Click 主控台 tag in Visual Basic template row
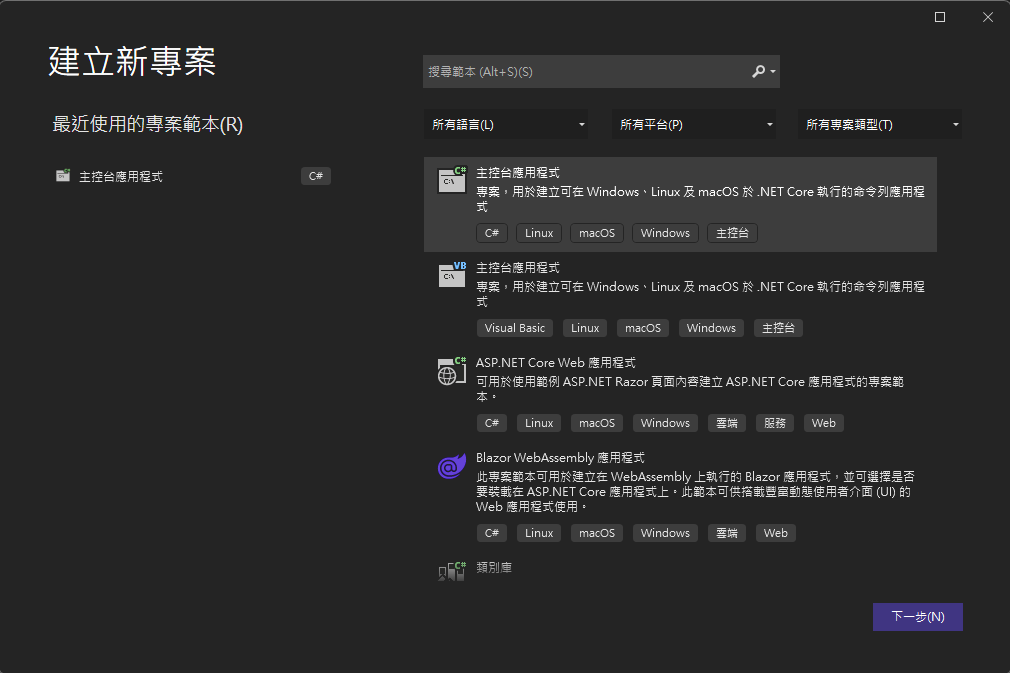Screen dimensions: 1010x673 click(x=778, y=328)
